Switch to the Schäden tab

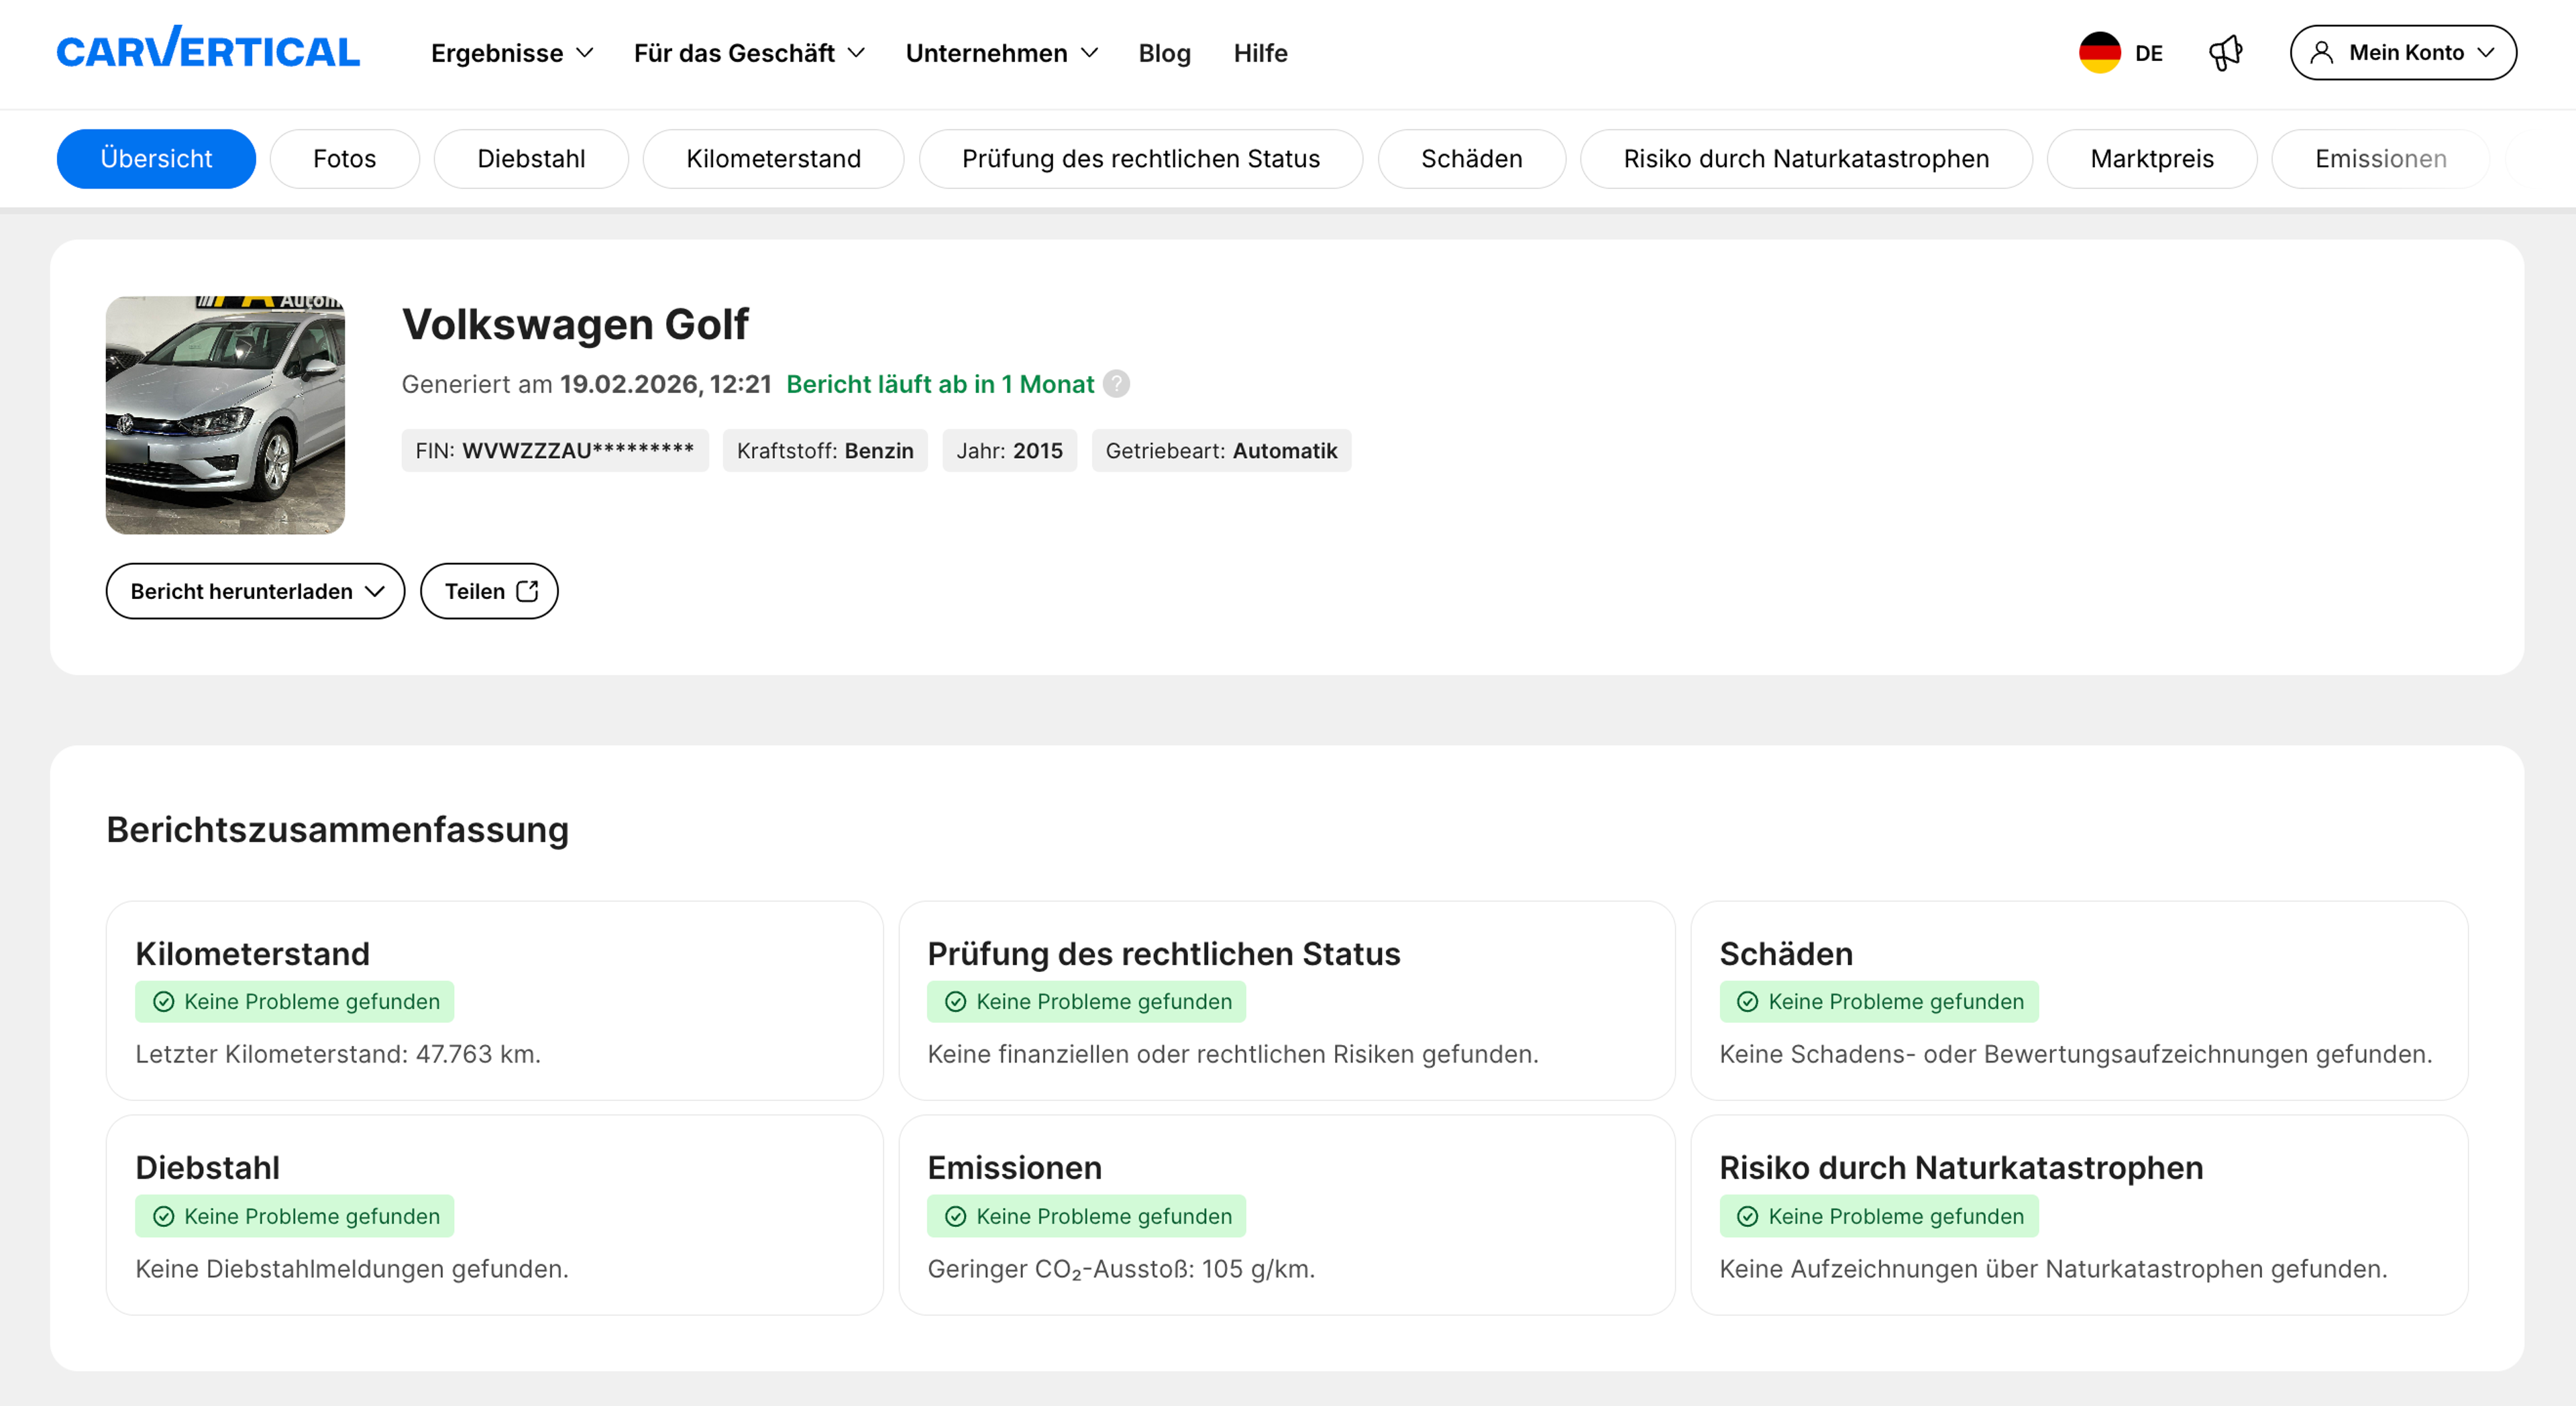coord(1472,159)
